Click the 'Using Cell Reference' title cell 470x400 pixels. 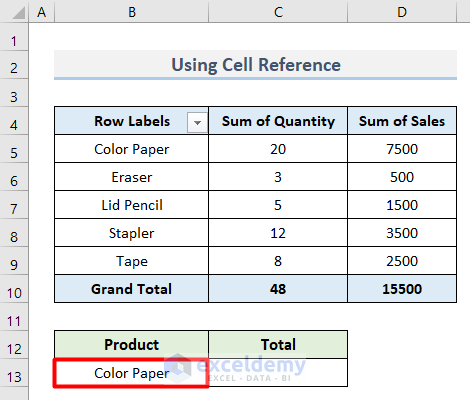tap(255, 65)
